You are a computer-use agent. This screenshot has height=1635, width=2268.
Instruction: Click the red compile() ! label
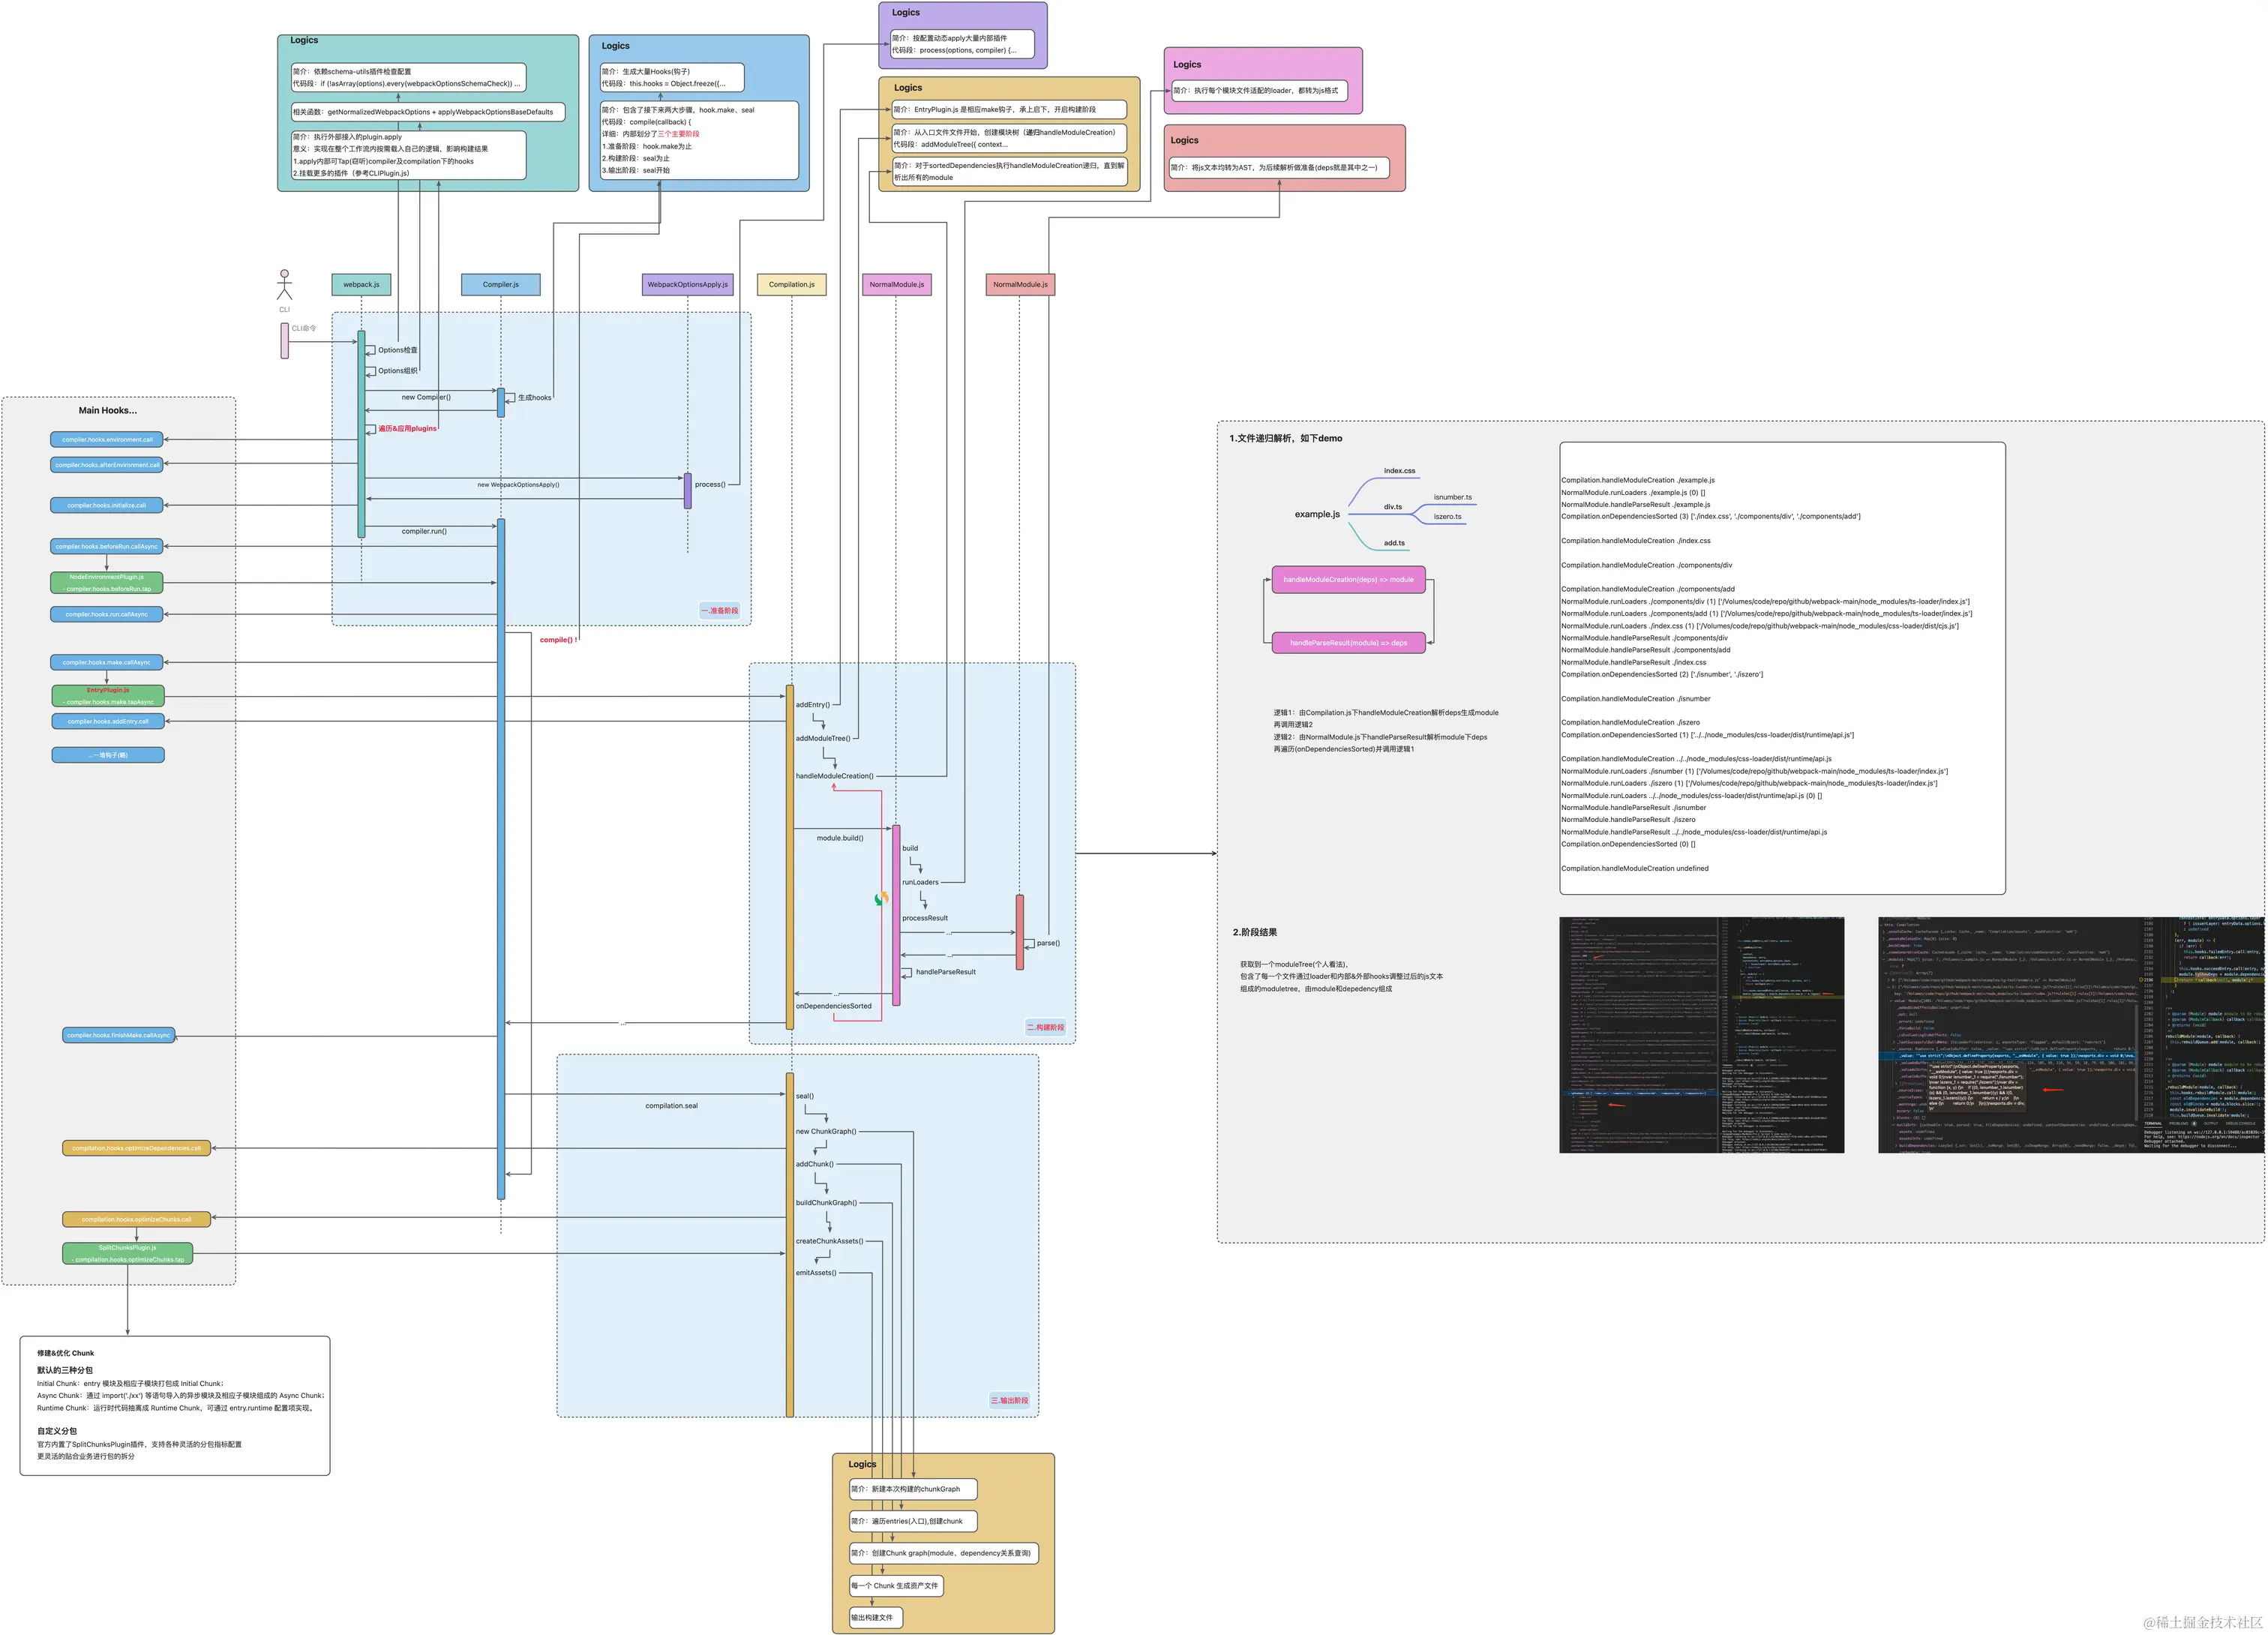558,640
